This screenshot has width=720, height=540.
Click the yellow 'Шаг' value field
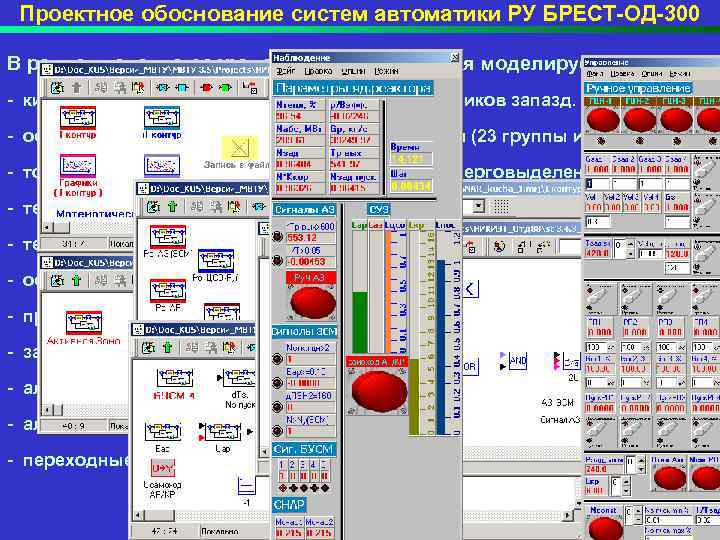pyautogui.click(x=411, y=186)
